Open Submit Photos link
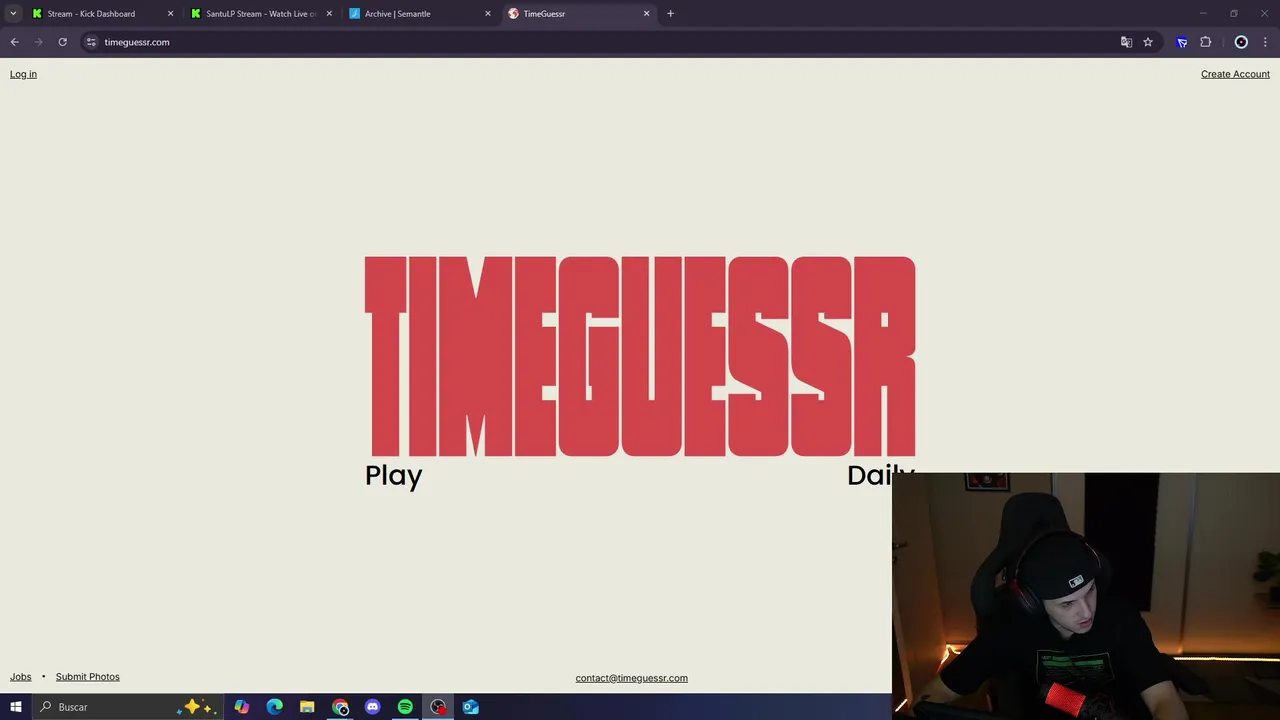The image size is (1280, 720). 87,677
